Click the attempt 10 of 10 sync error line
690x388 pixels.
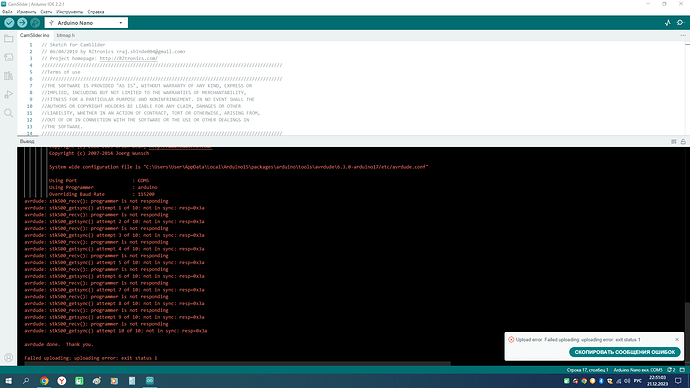tap(116, 331)
